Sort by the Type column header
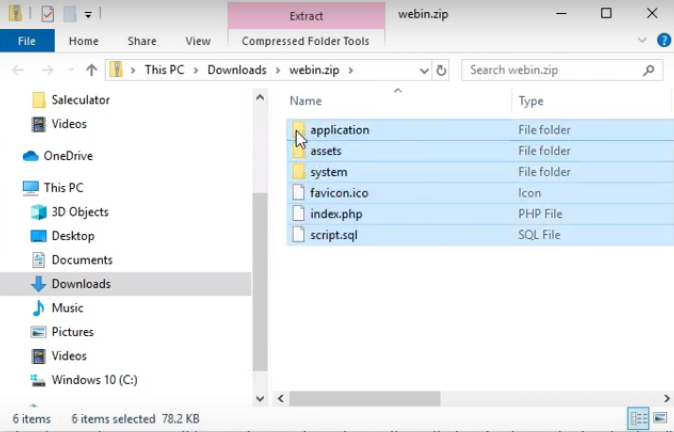Image resolution: width=674 pixels, height=432 pixels. [531, 101]
